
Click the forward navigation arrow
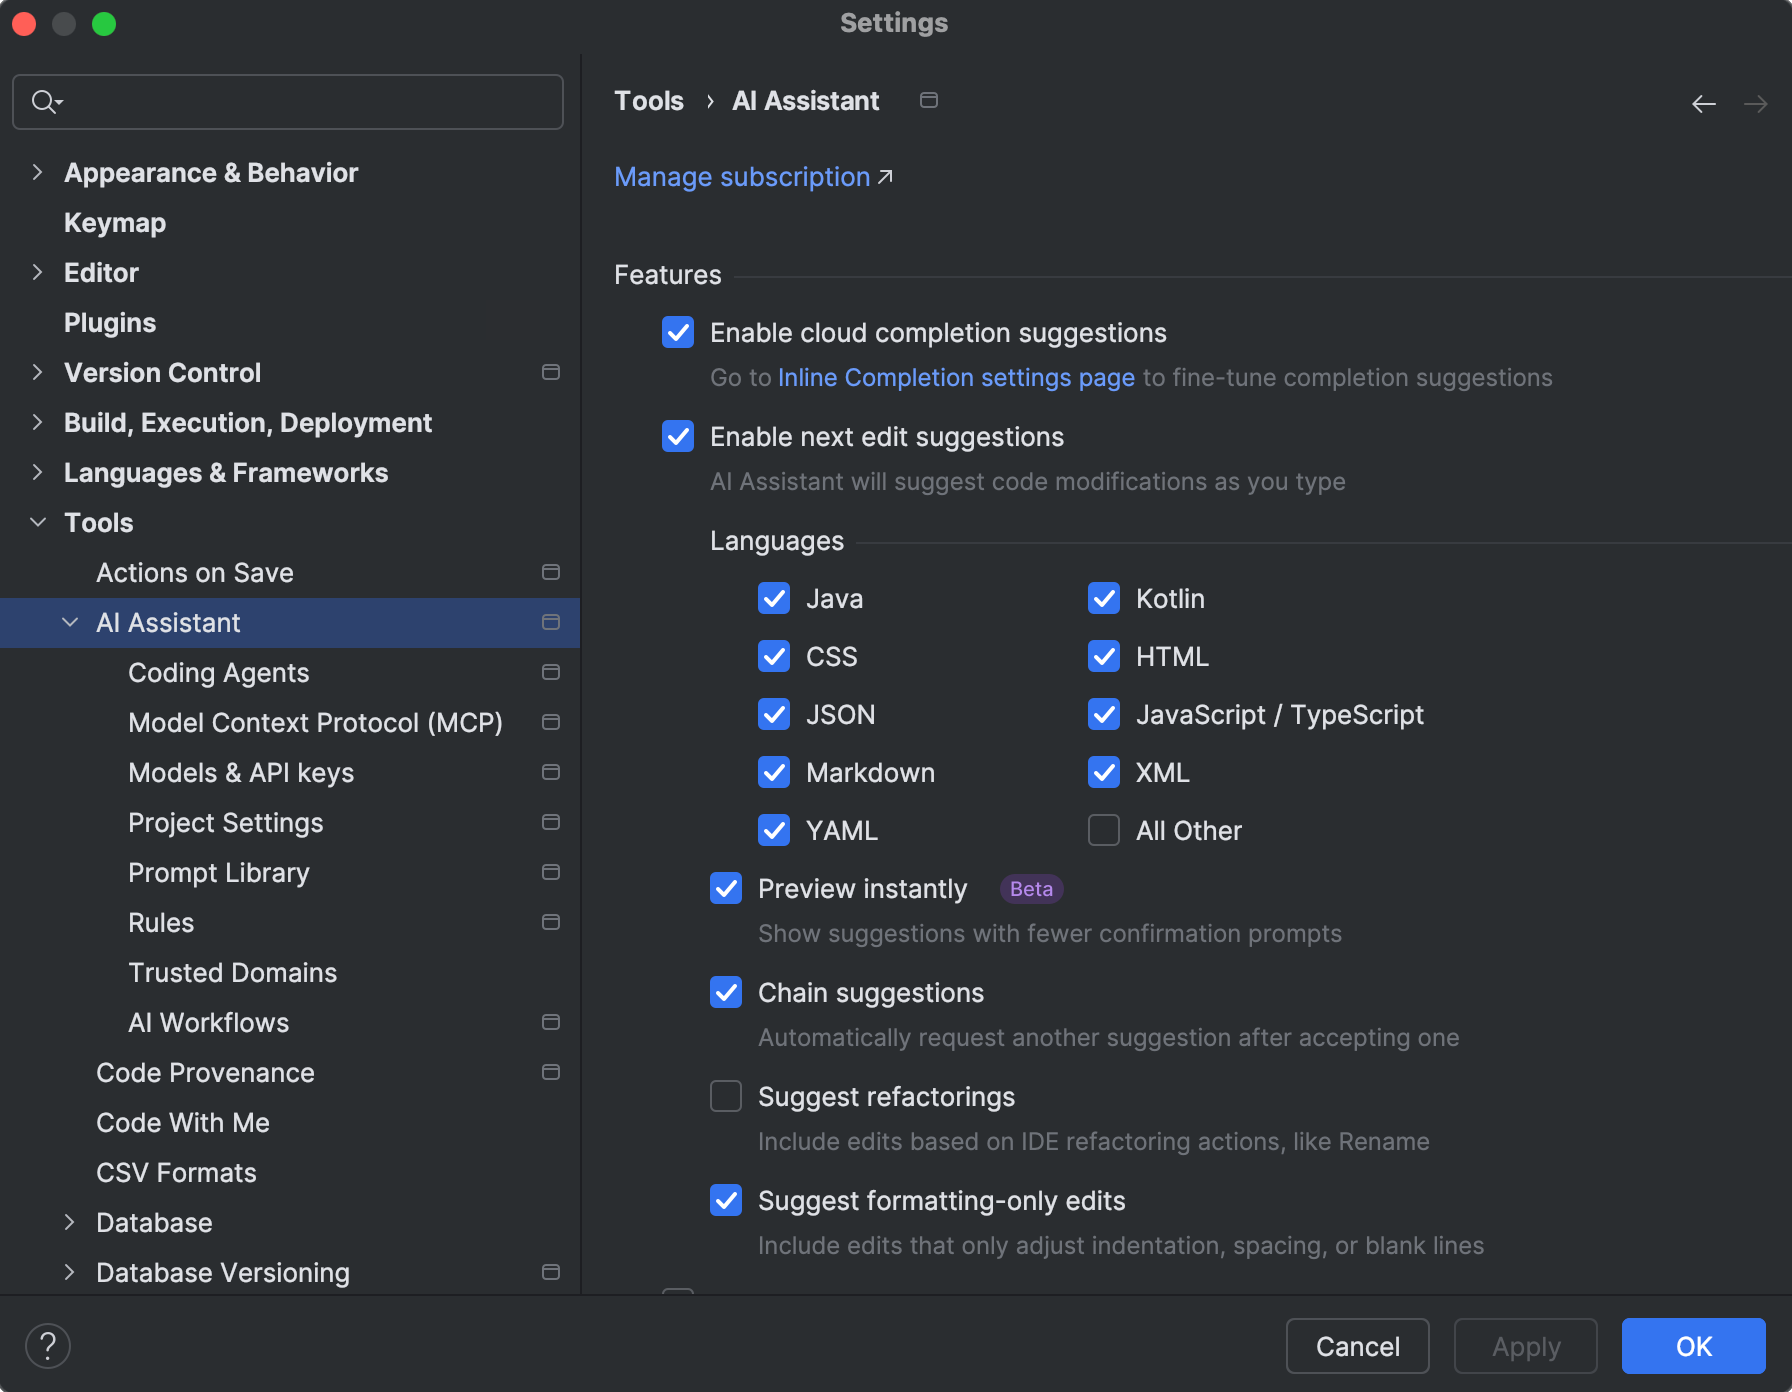pyautogui.click(x=1757, y=103)
